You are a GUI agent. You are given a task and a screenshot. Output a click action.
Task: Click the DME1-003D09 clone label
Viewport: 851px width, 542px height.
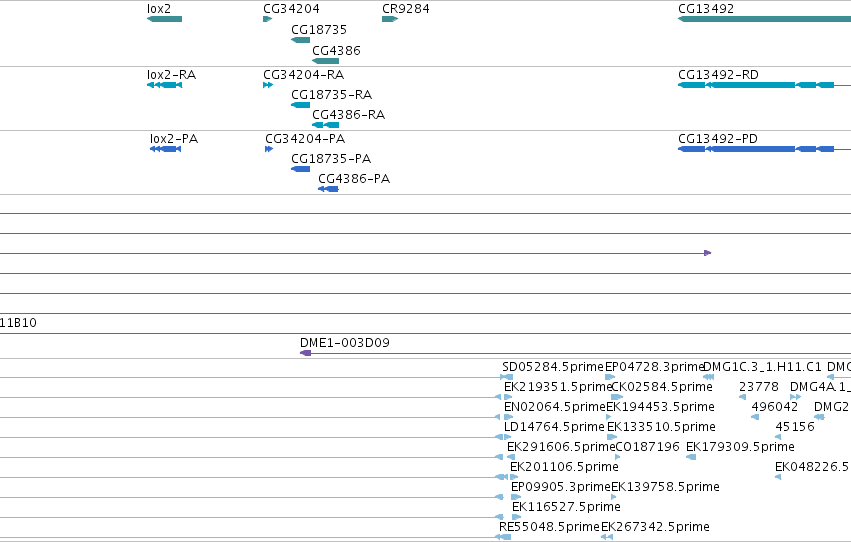[x=345, y=342]
